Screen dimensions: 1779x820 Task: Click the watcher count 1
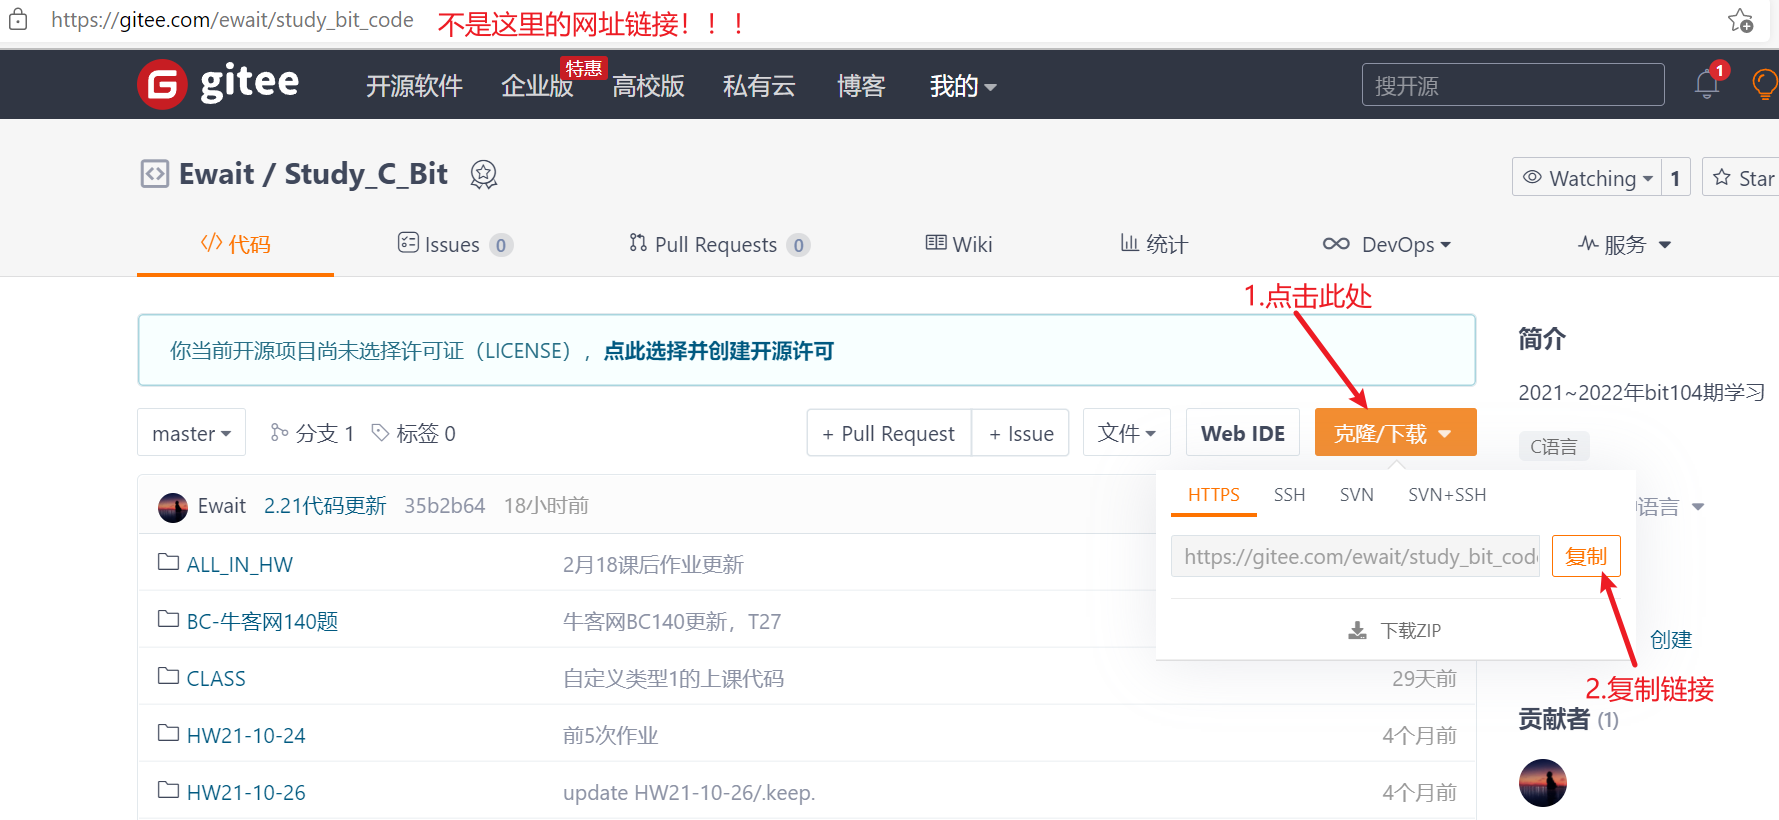pos(1676,178)
